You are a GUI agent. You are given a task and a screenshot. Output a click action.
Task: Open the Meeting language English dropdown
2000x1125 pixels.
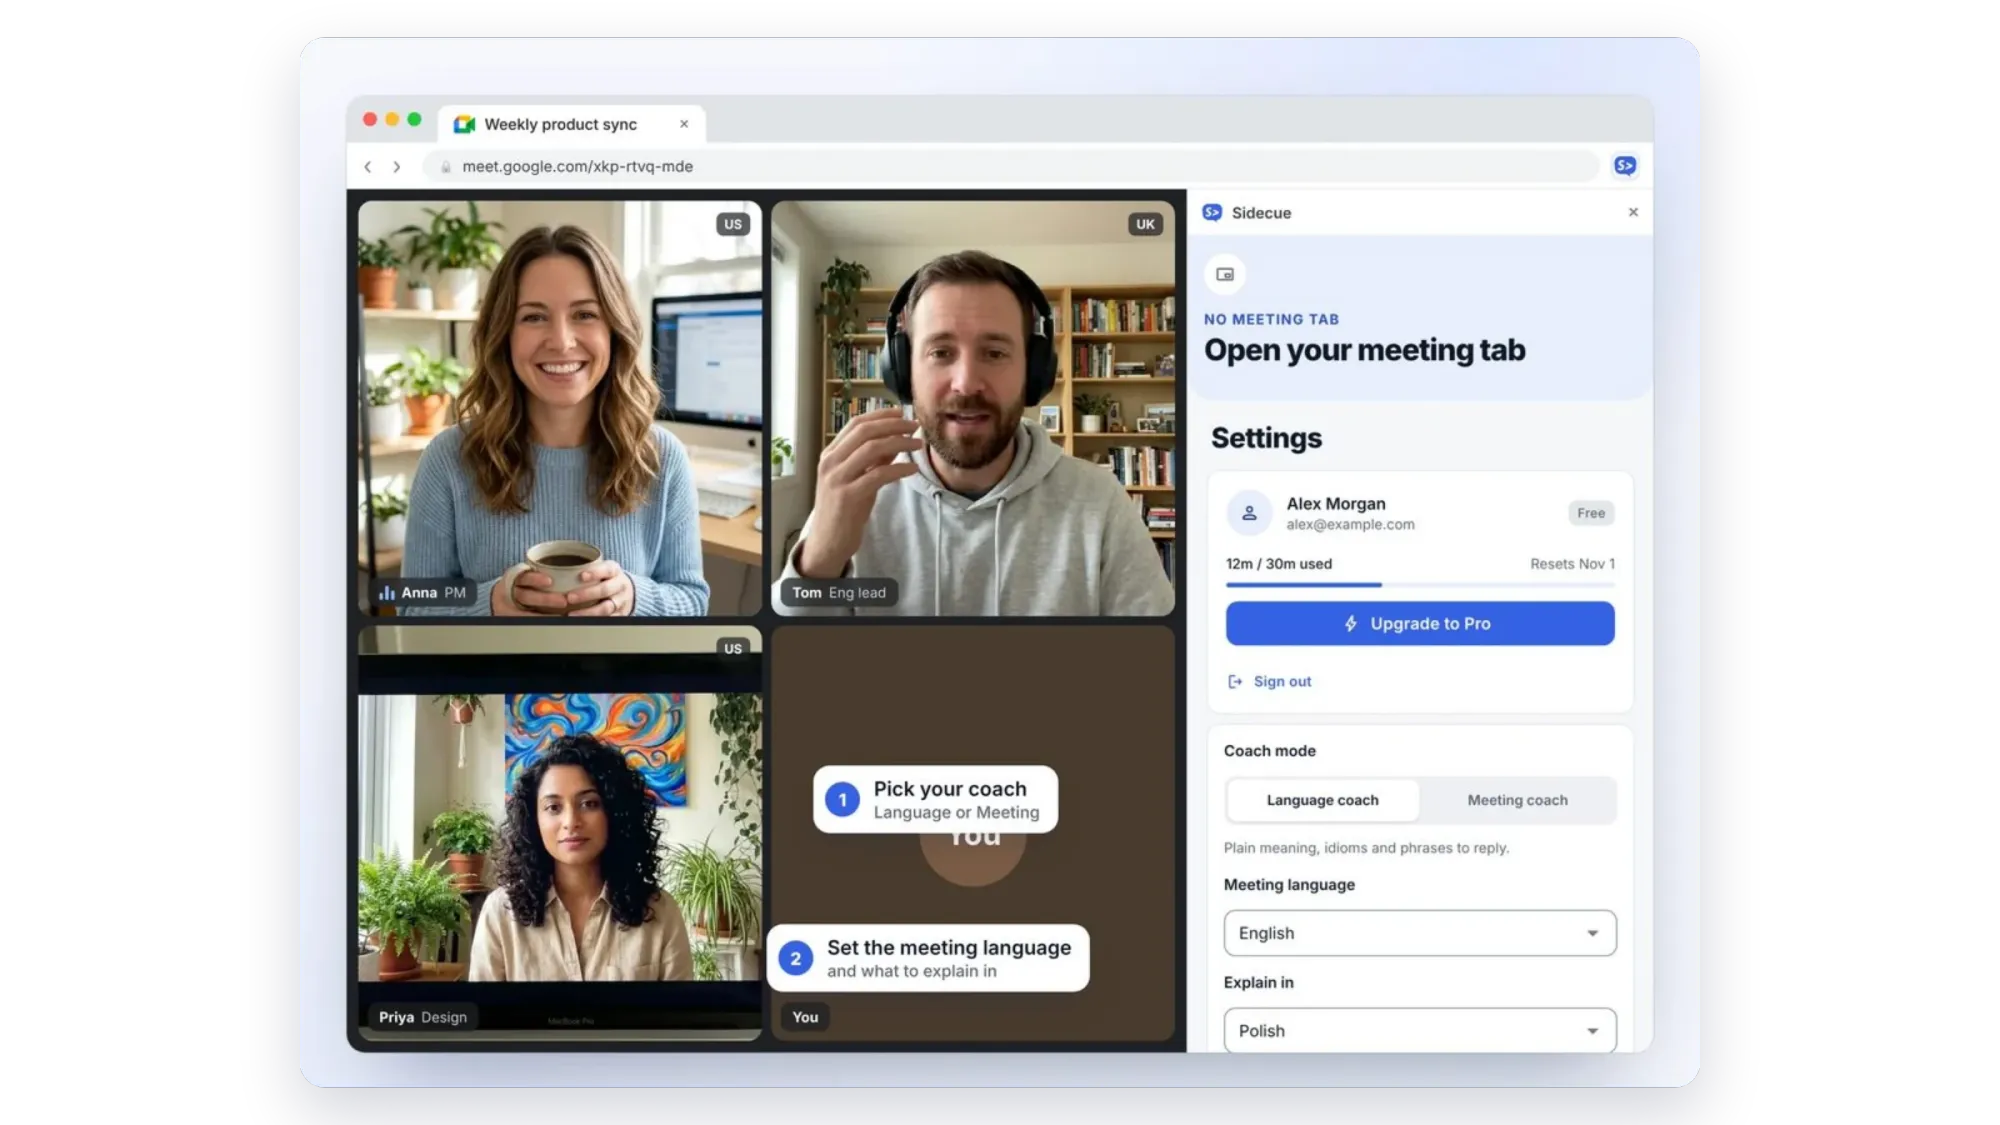click(x=1420, y=933)
